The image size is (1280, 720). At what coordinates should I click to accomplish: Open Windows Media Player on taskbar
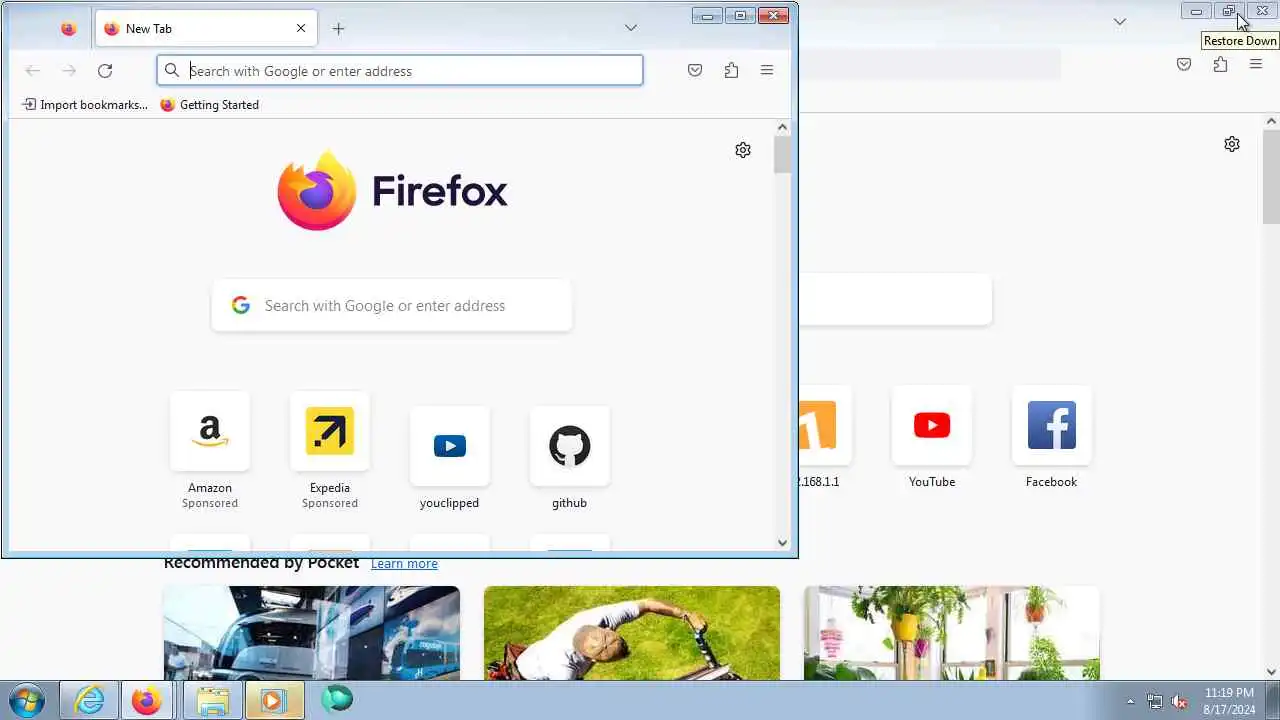[x=273, y=700]
